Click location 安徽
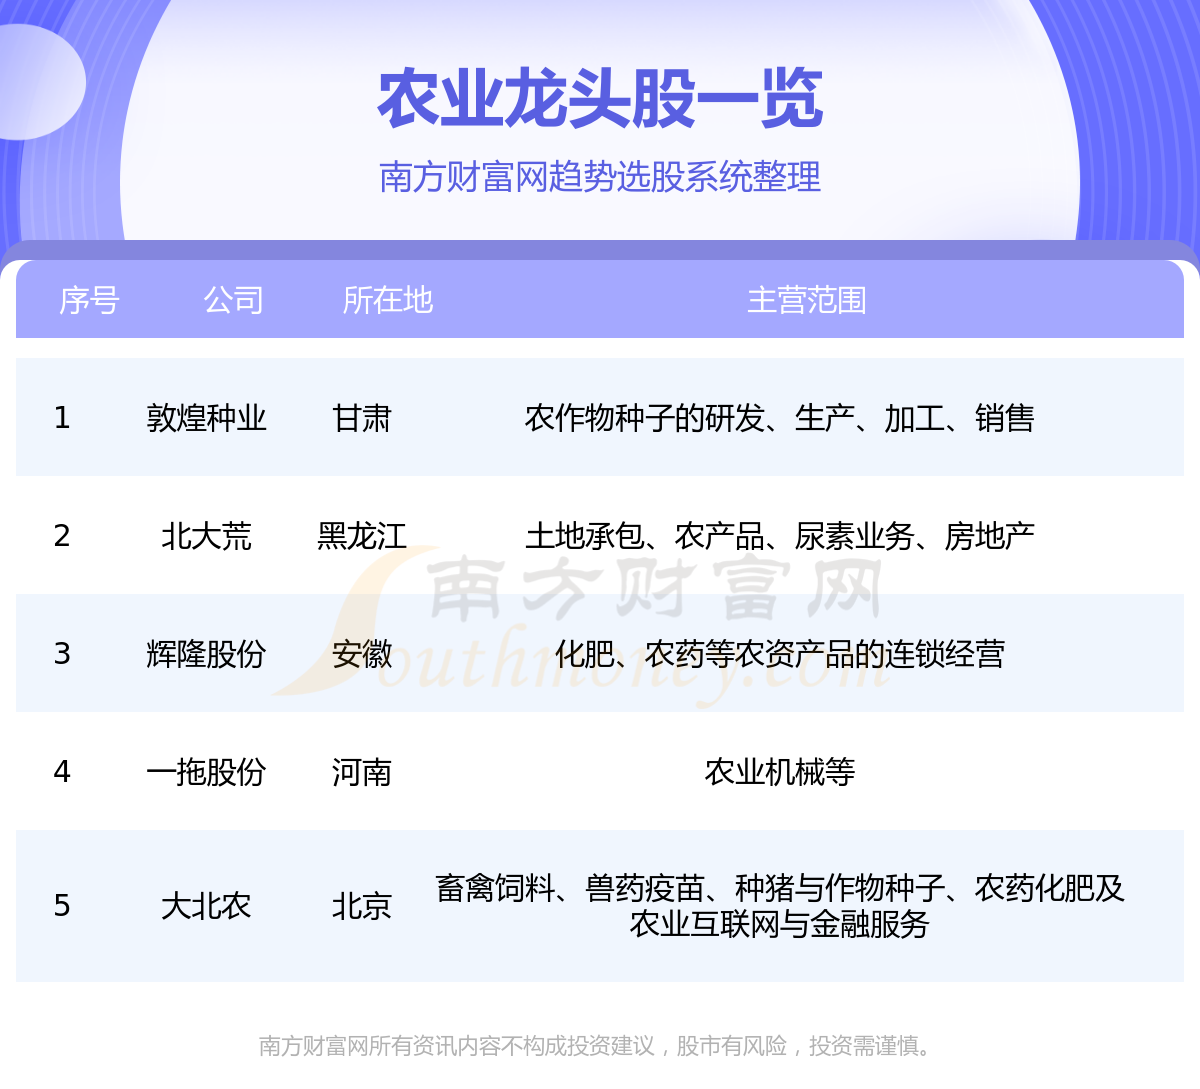 click(x=362, y=654)
